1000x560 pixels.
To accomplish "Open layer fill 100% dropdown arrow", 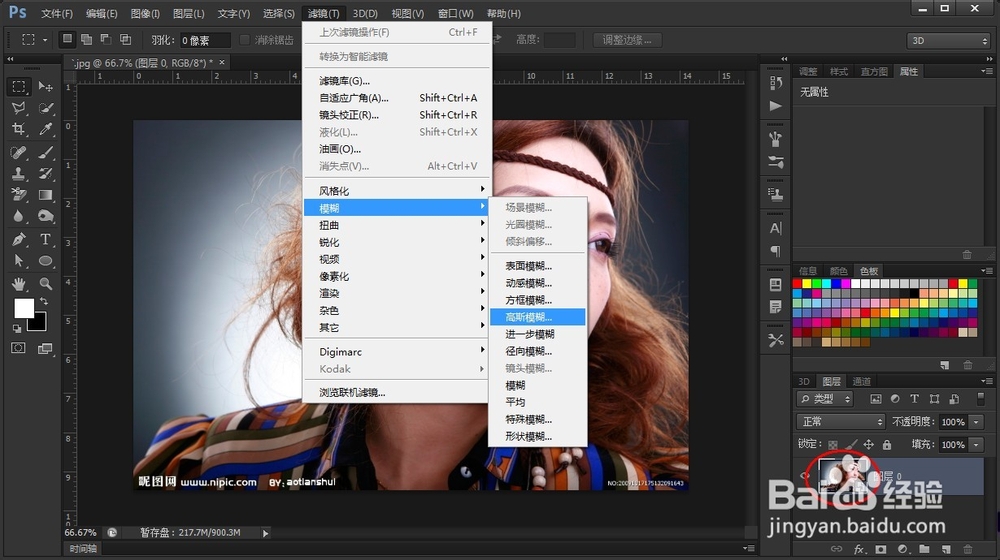I will (976, 445).
